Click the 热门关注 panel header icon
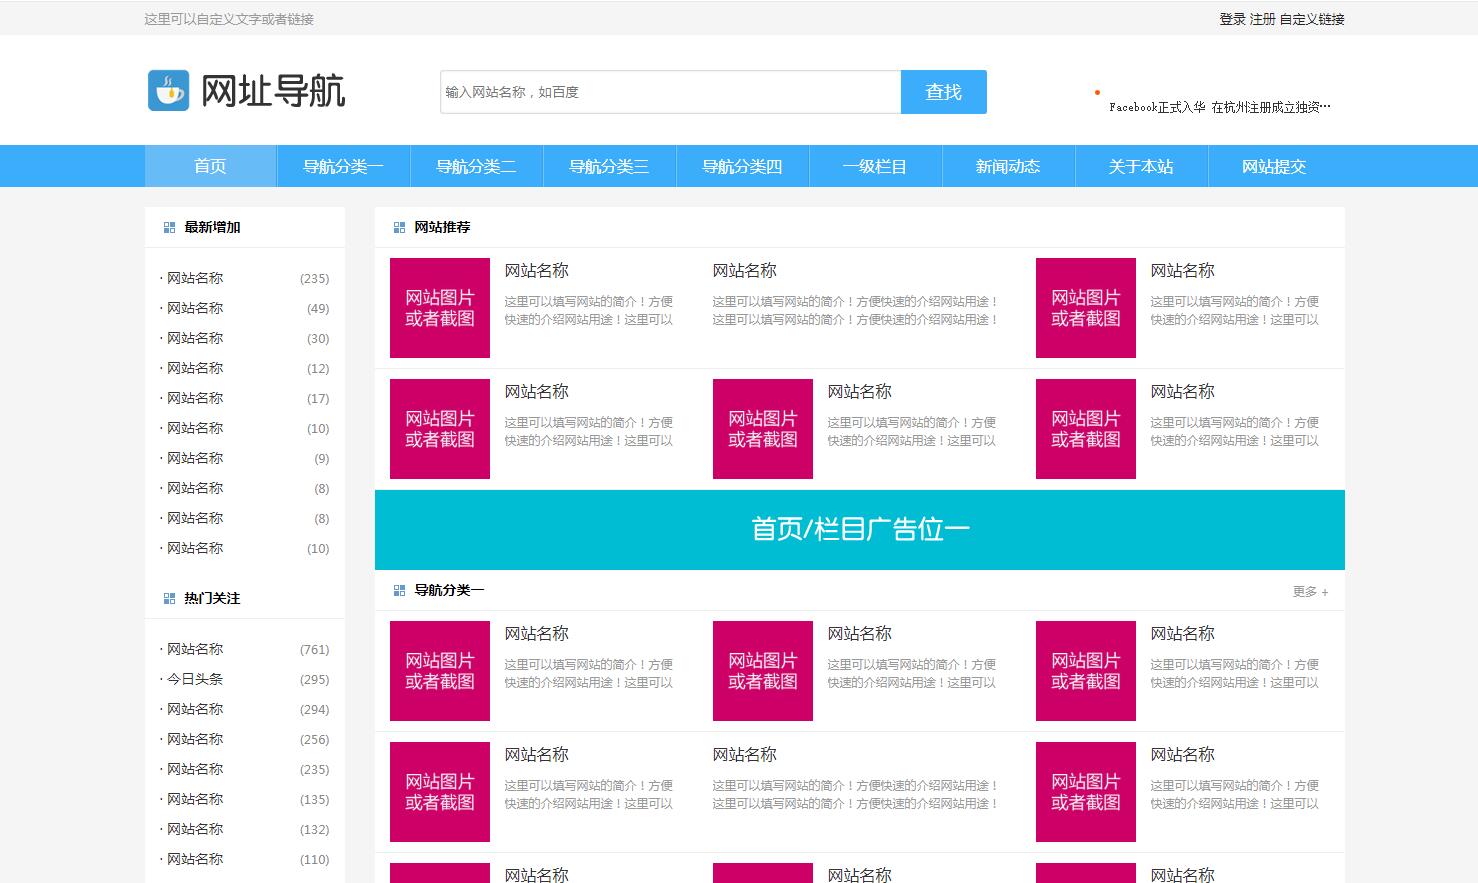The image size is (1478, 883). [x=168, y=598]
